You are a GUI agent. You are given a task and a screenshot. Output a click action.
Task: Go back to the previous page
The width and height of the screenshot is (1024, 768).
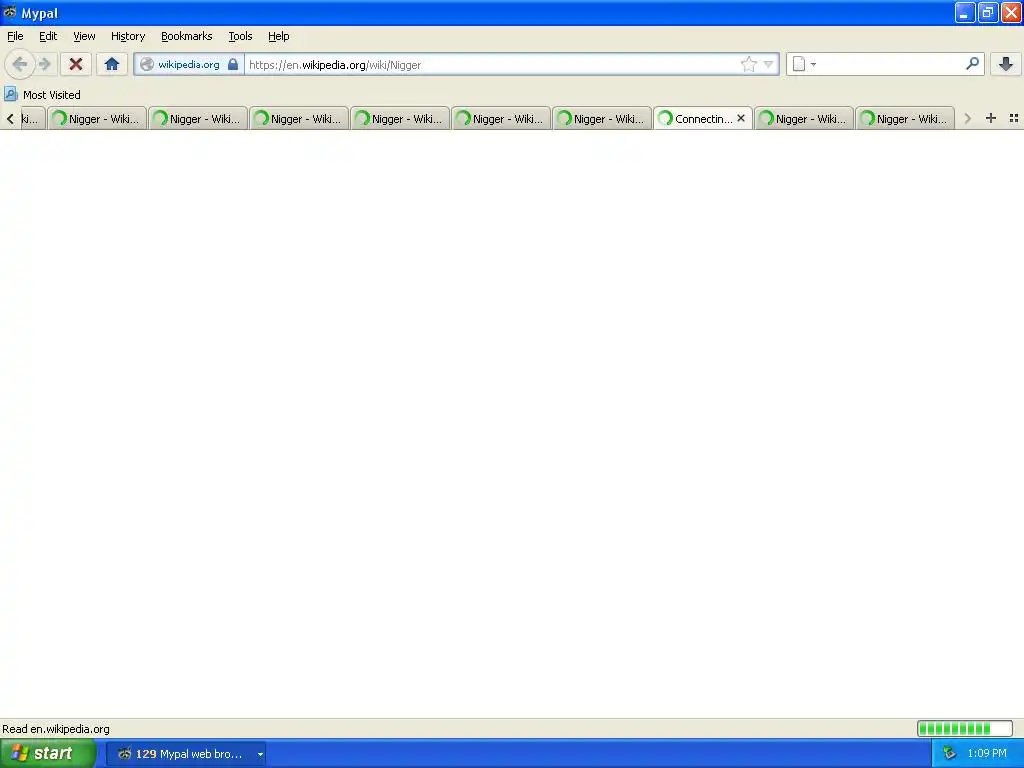pos(20,64)
